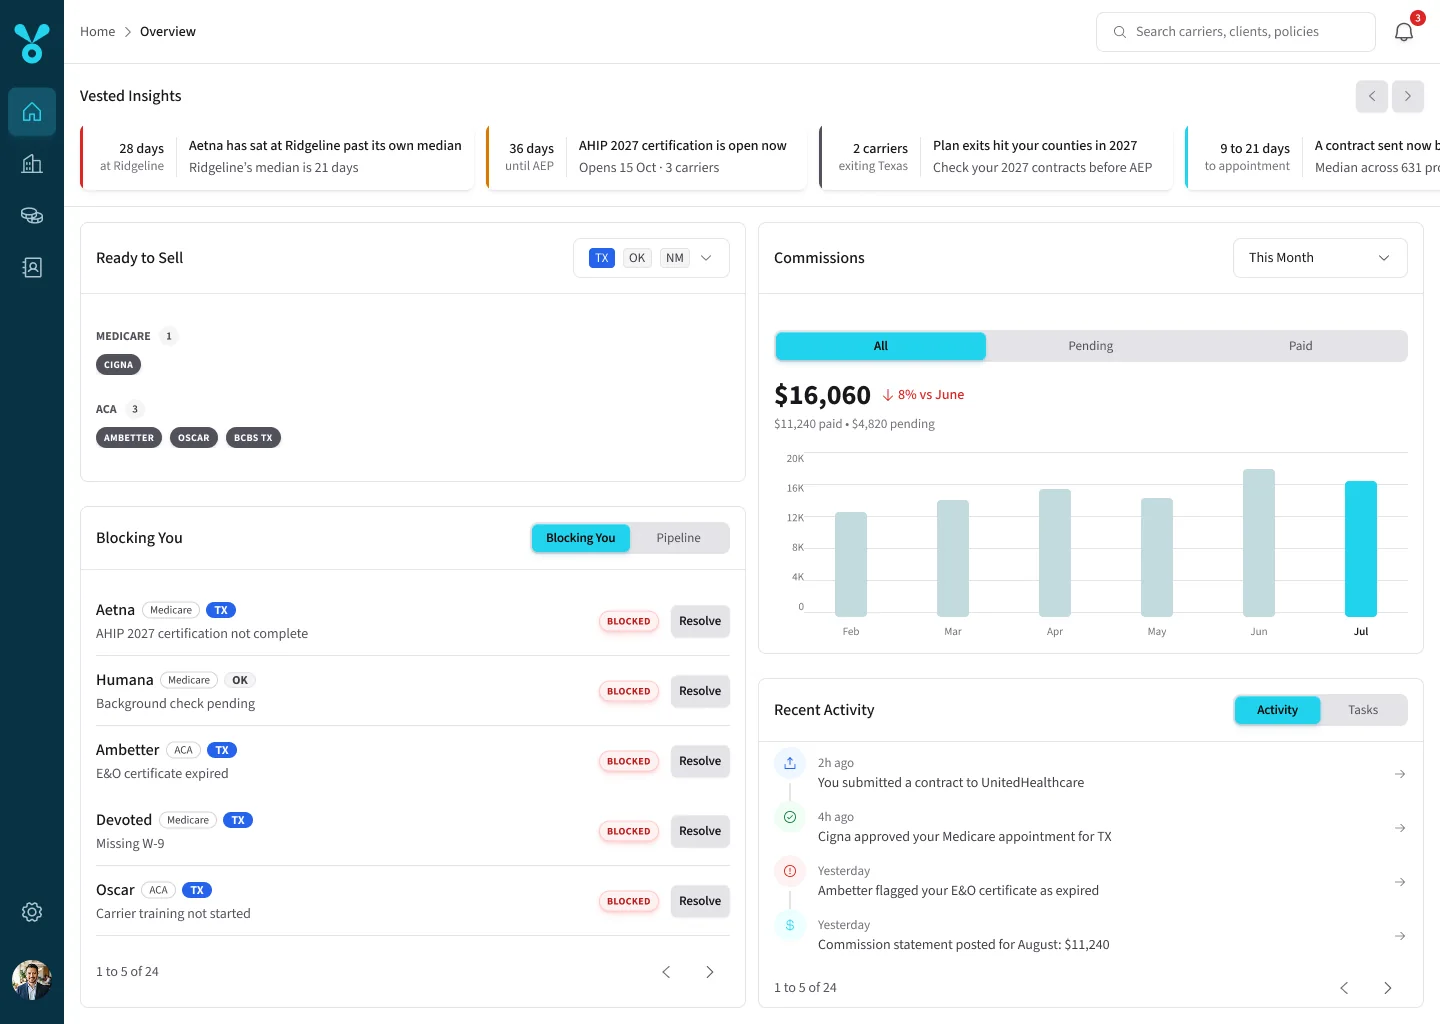Show previous Vested Insights card
The image size is (1440, 1024).
tap(1372, 96)
